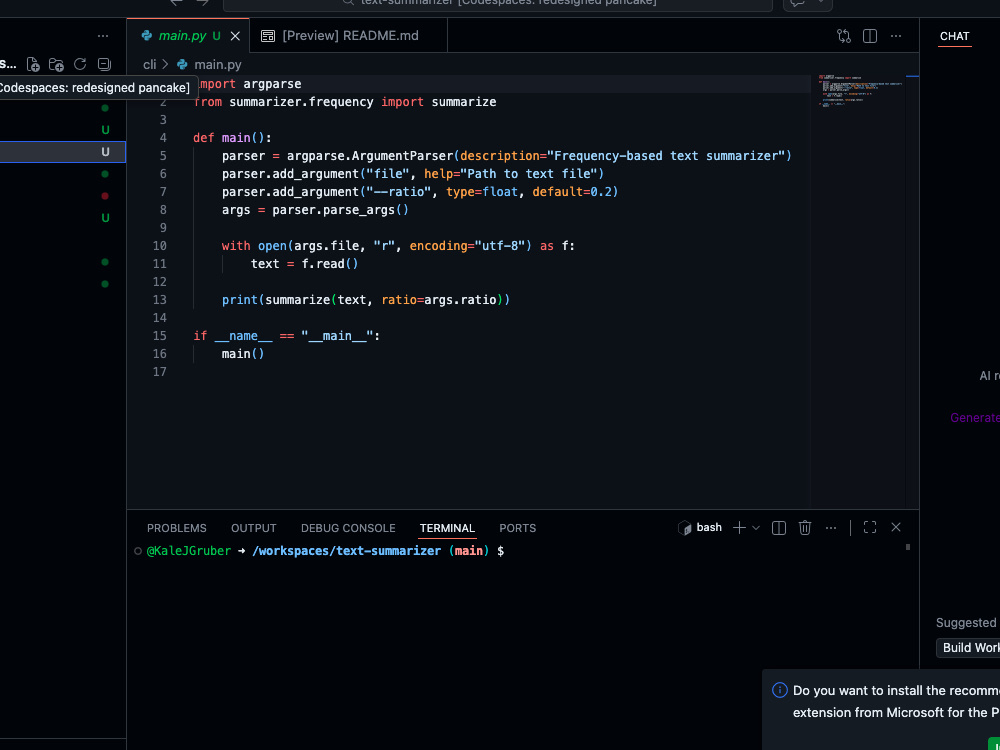
Task: Open the DEBUG CONSOLE panel tab
Action: tap(348, 528)
